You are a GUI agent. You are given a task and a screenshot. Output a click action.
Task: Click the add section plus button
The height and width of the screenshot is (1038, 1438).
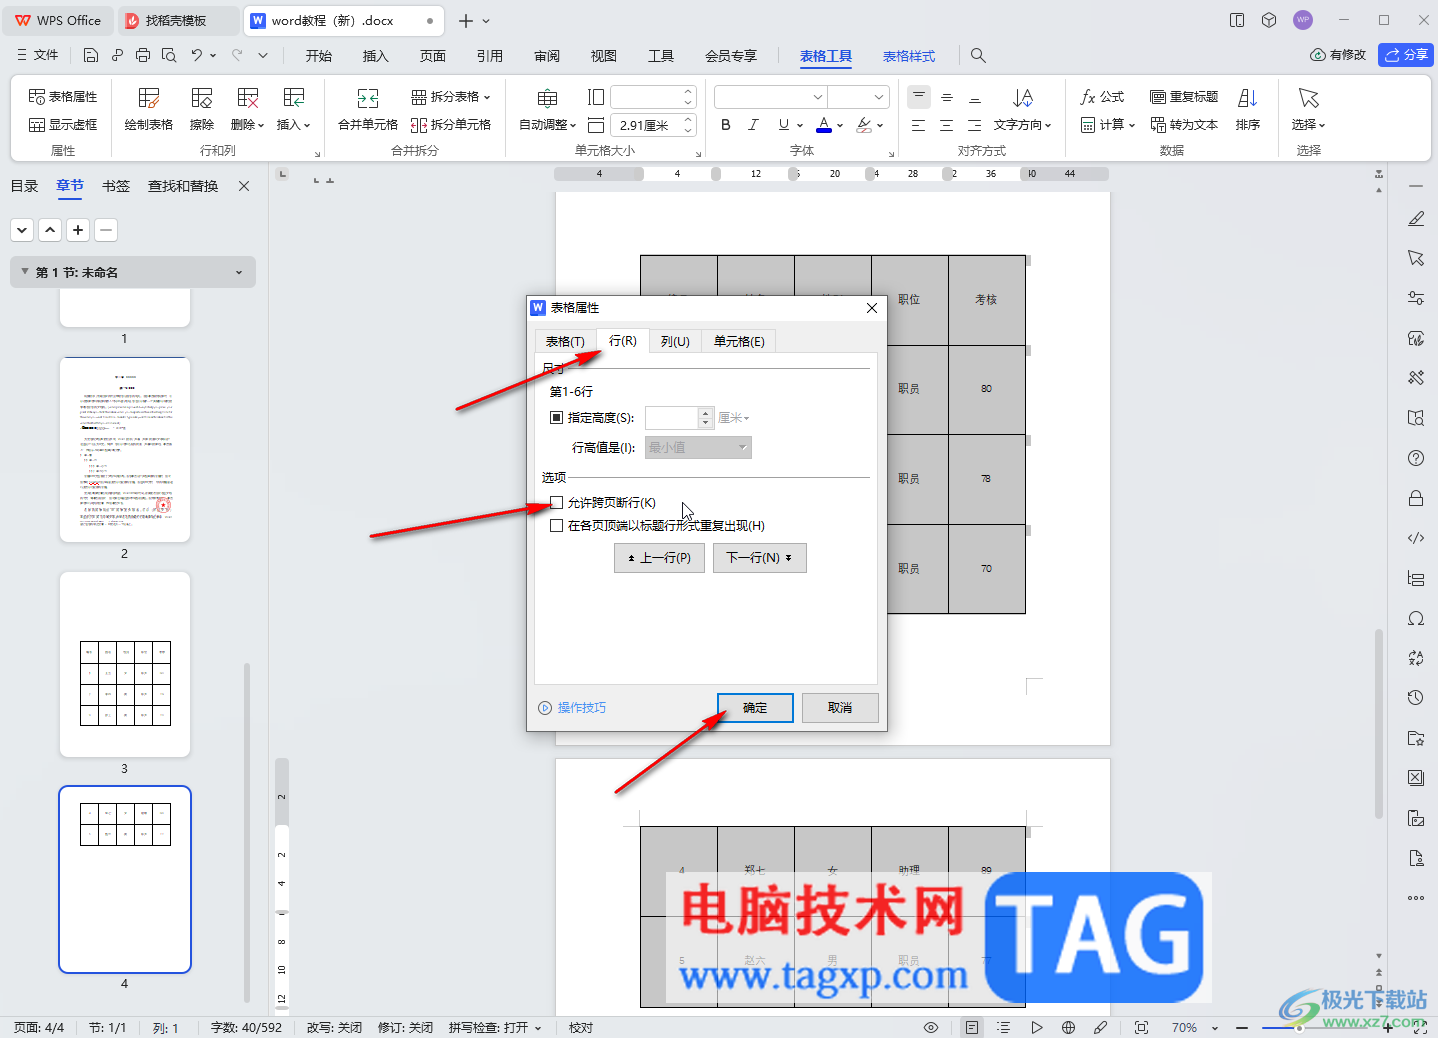coord(78,230)
